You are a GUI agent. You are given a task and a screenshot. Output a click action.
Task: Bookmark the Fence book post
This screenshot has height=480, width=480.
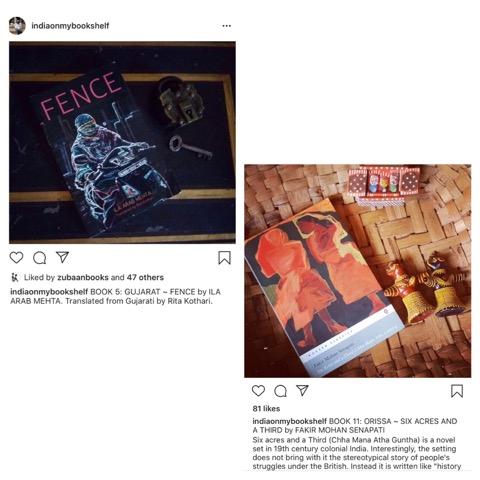pos(224,258)
